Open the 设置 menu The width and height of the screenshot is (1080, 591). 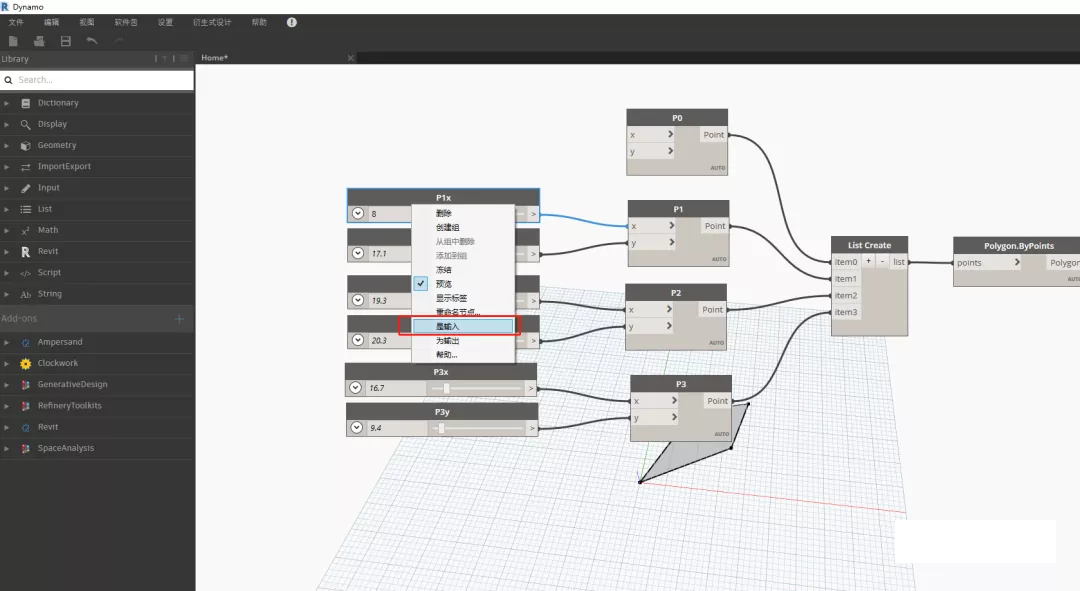(x=165, y=23)
